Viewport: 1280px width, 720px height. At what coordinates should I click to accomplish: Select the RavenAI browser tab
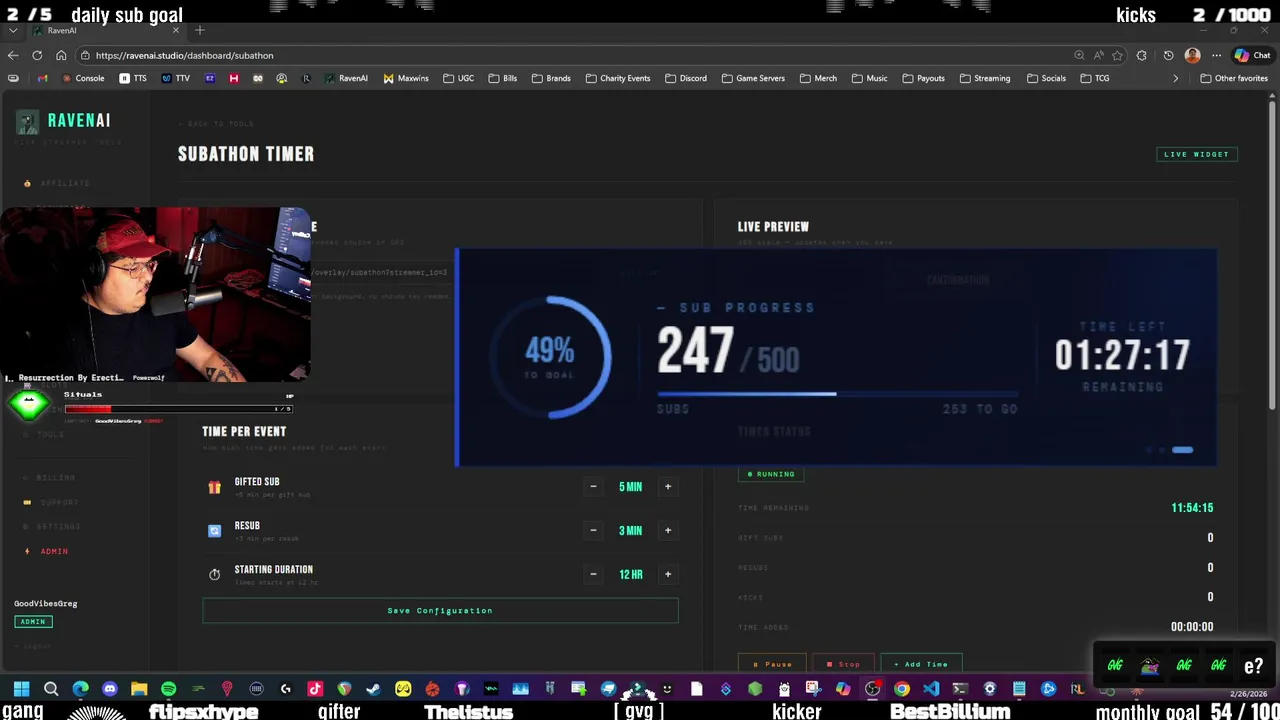pos(105,30)
